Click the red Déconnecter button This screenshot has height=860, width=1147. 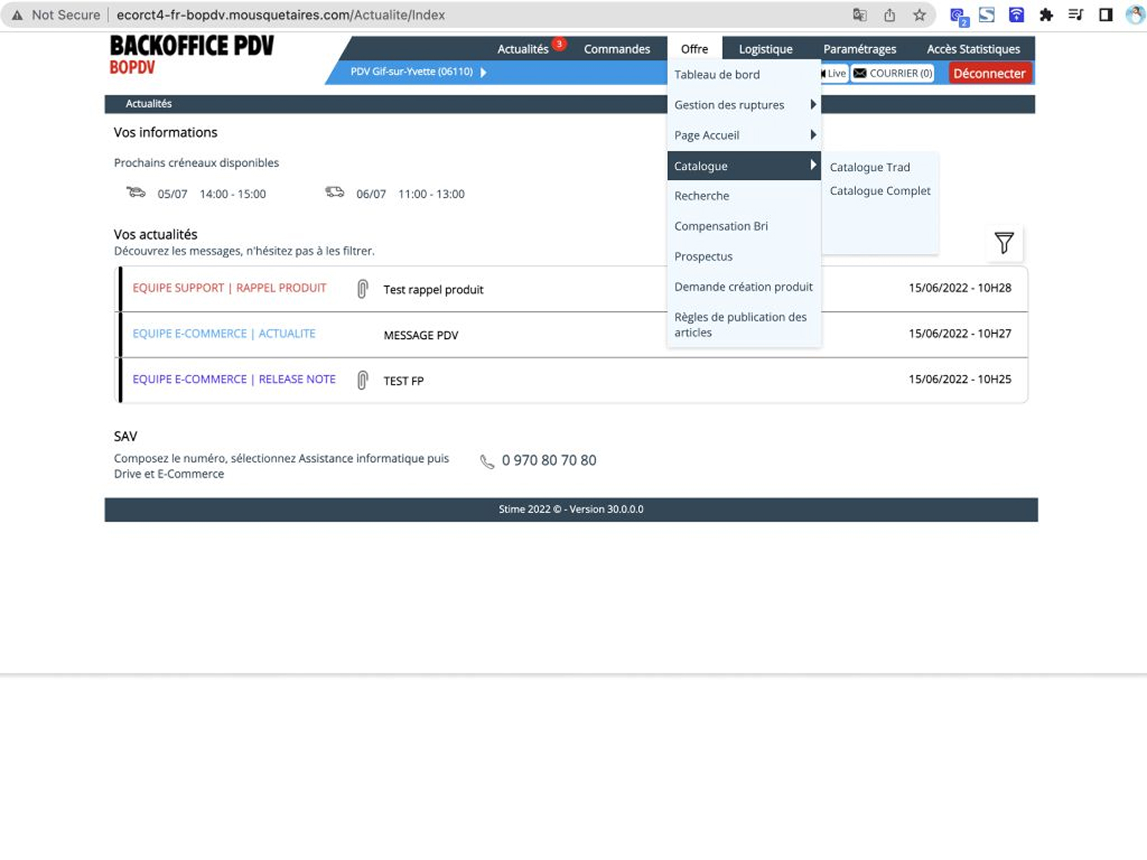click(988, 73)
